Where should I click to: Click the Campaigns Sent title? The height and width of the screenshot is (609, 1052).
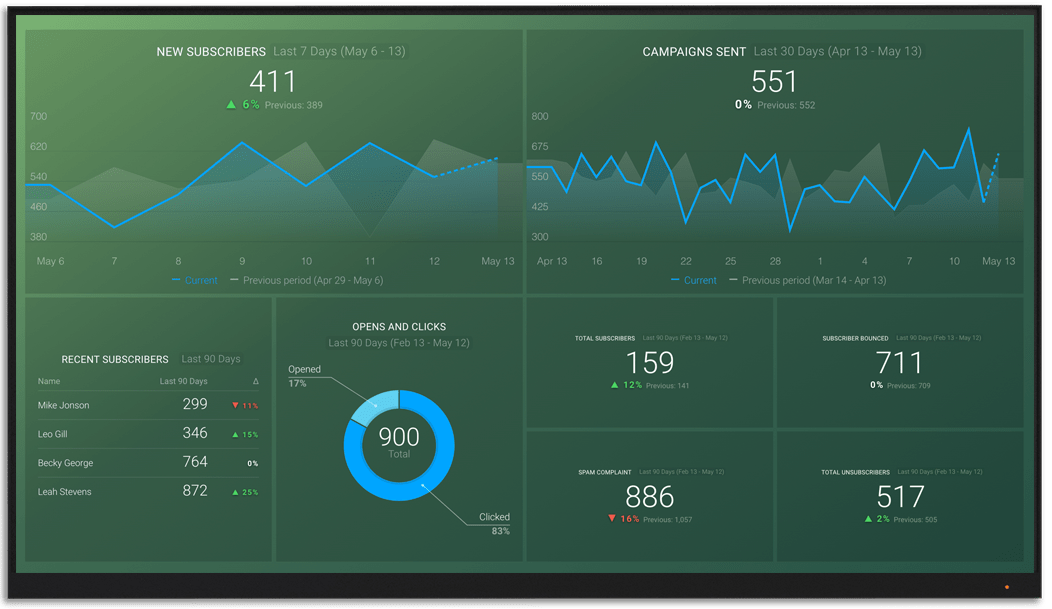pos(694,52)
